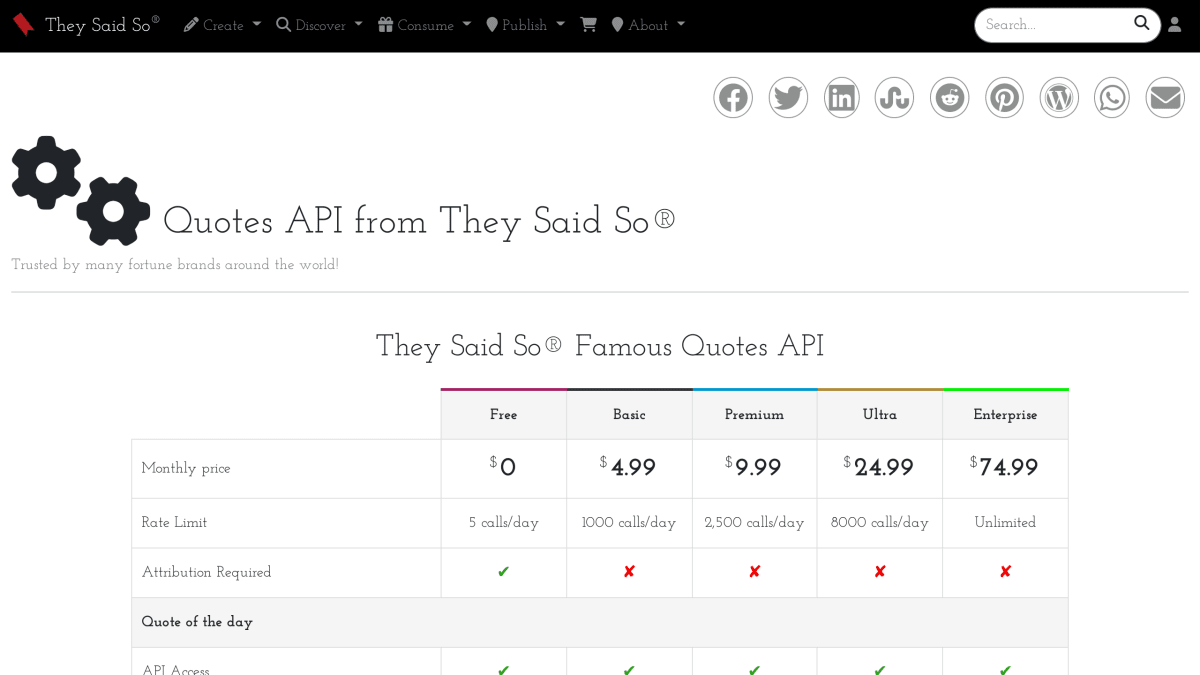1200x675 pixels.
Task: Click the search magnifier button
Action: coord(1142,24)
